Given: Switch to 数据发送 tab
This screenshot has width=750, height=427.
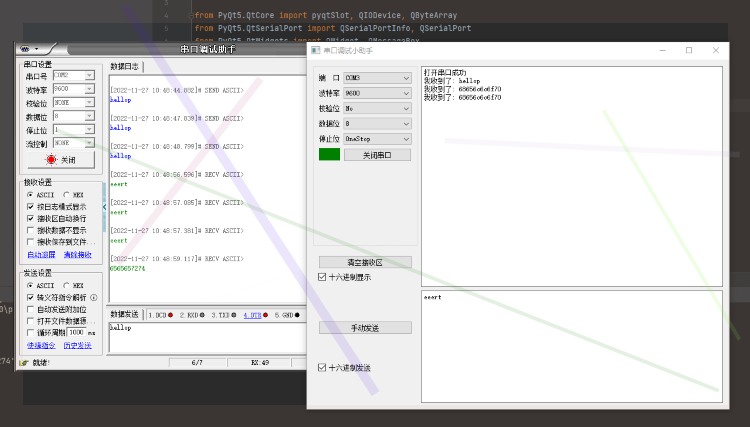Looking at the screenshot, I should click(x=124, y=314).
